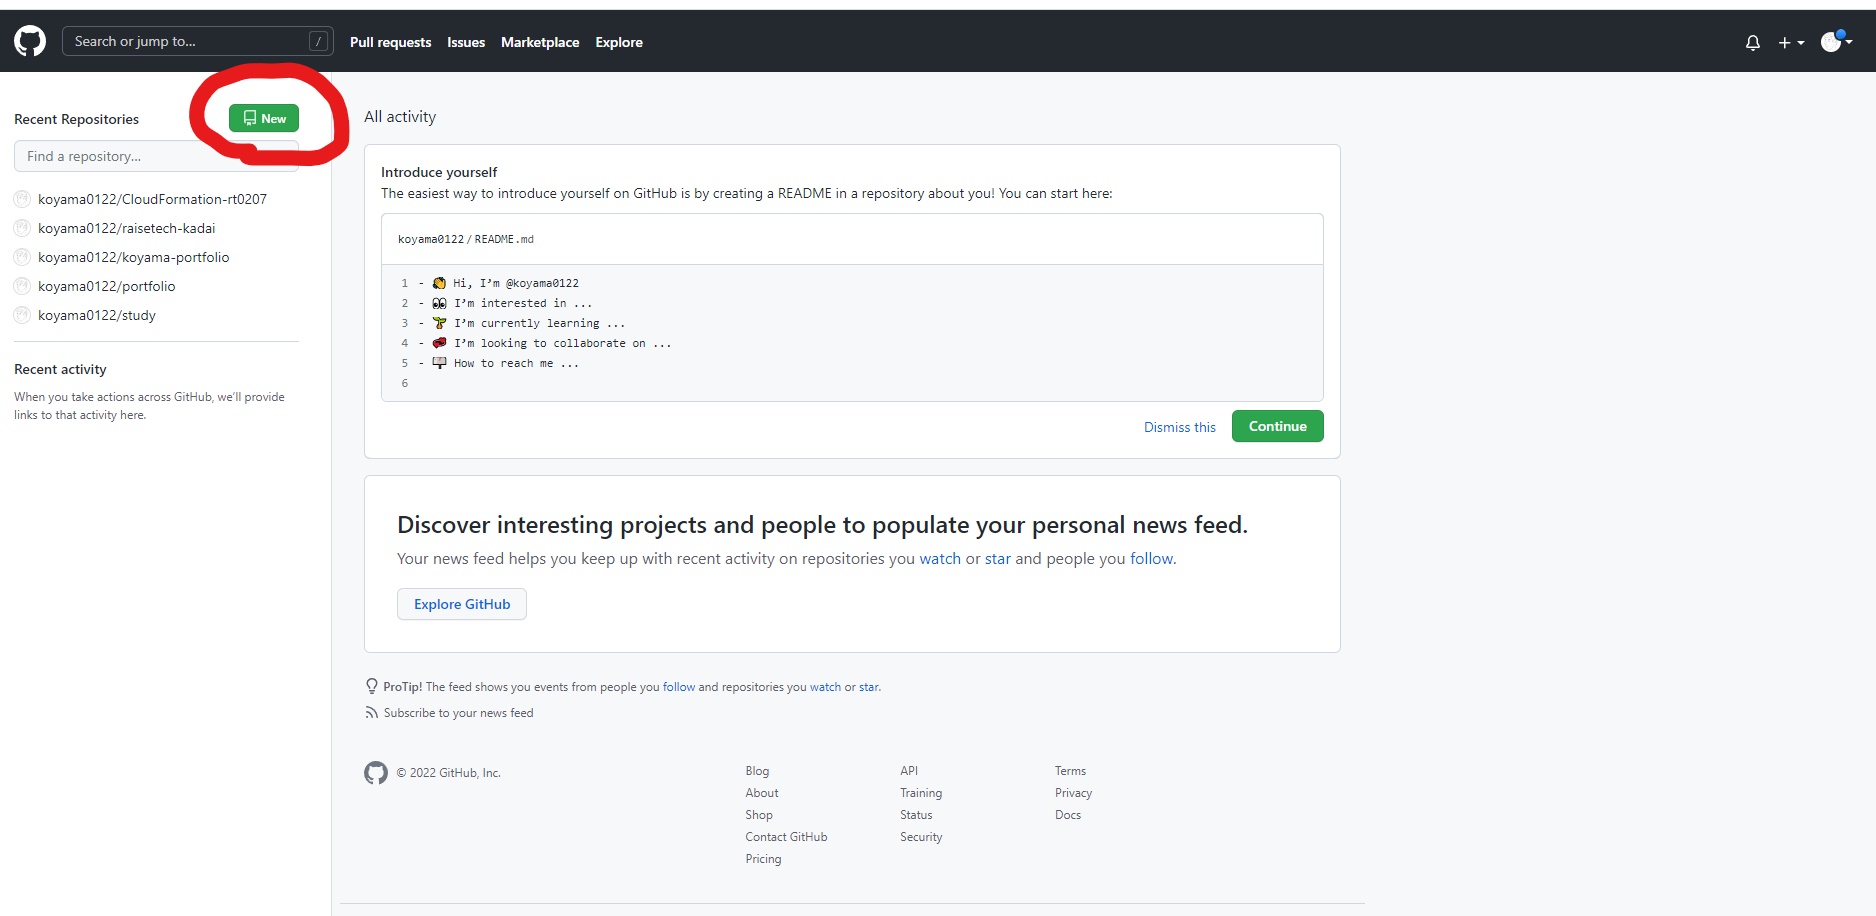Click the repo icon next to CloudFormation-rt0207
This screenshot has width=1876, height=916.
(21, 198)
